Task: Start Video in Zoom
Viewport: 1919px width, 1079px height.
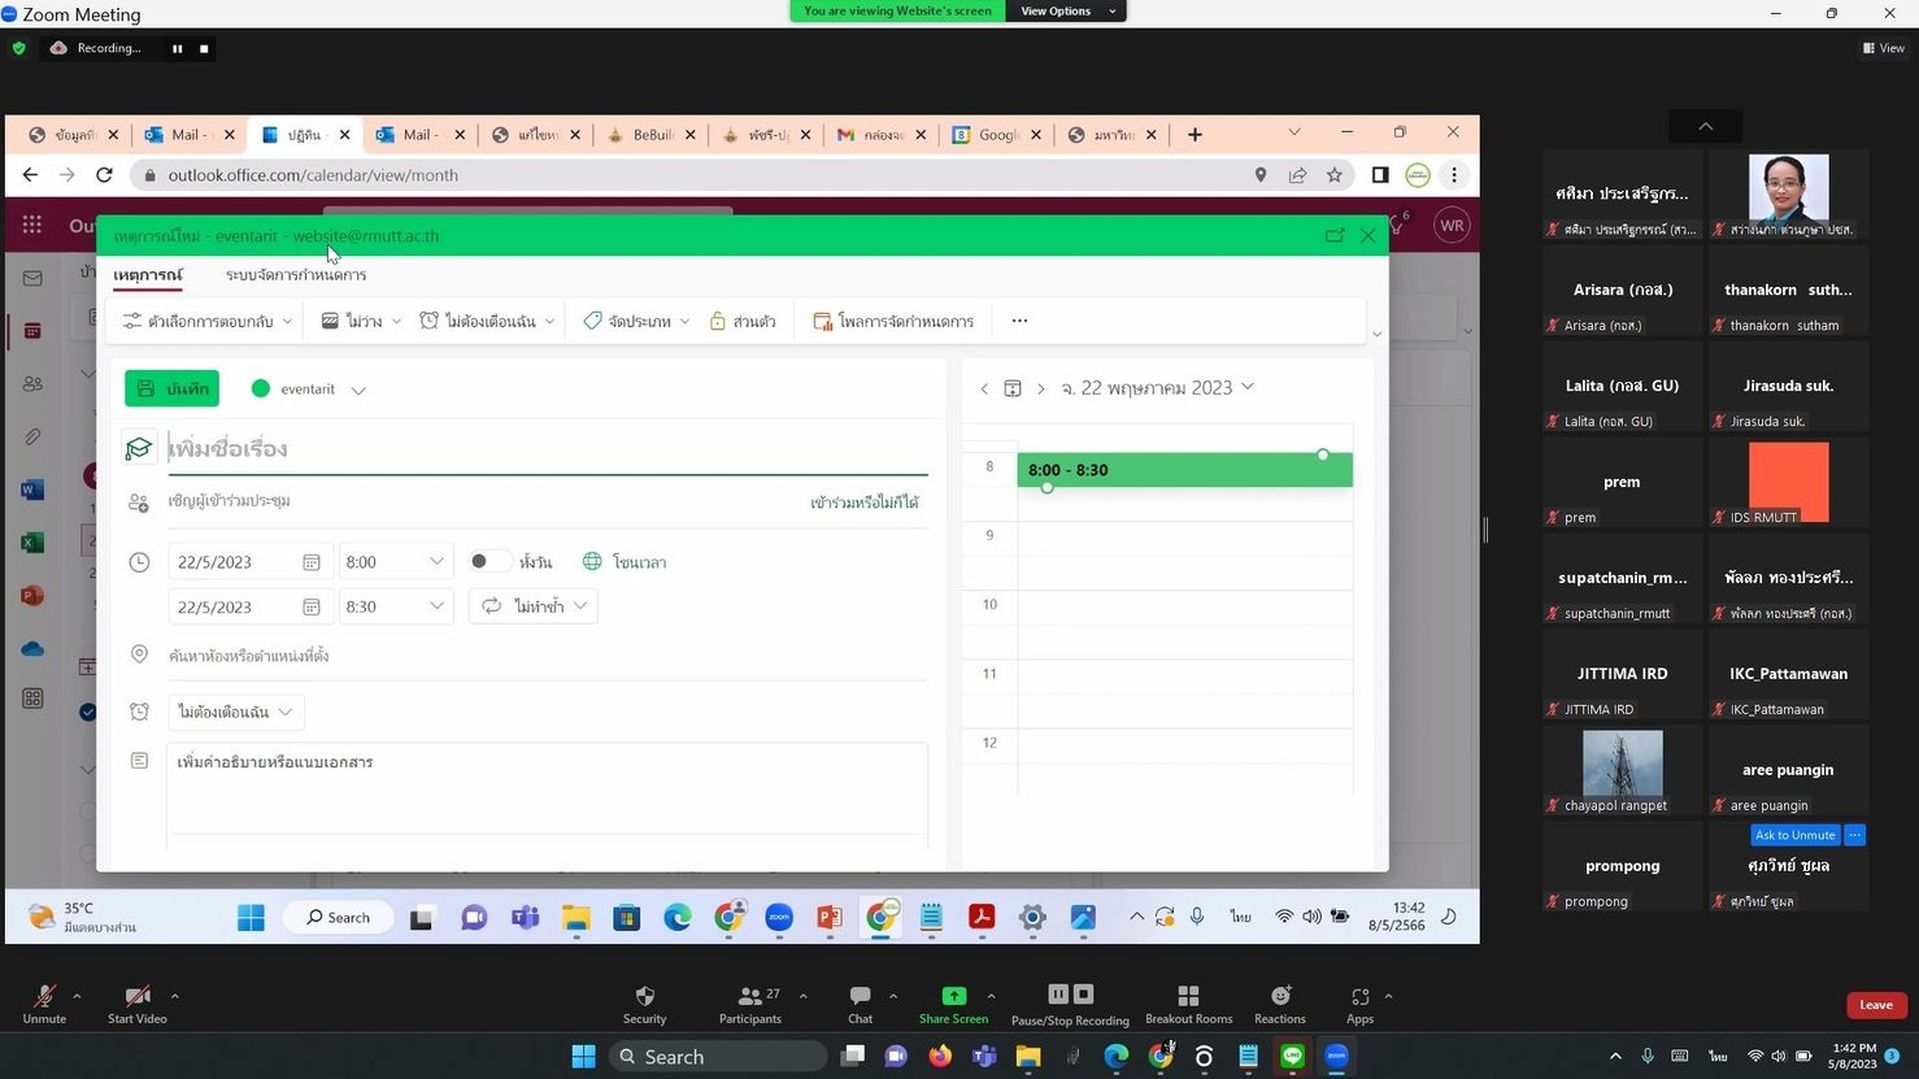Action: pos(137,1004)
